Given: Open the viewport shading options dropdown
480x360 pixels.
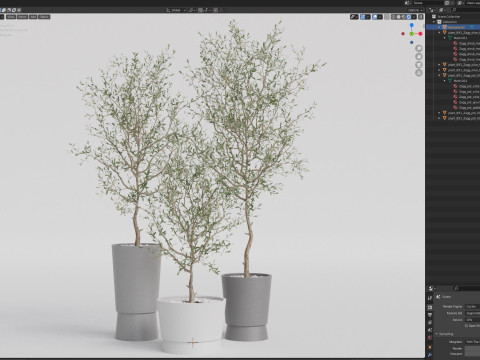Looking at the screenshot, I should 414,17.
